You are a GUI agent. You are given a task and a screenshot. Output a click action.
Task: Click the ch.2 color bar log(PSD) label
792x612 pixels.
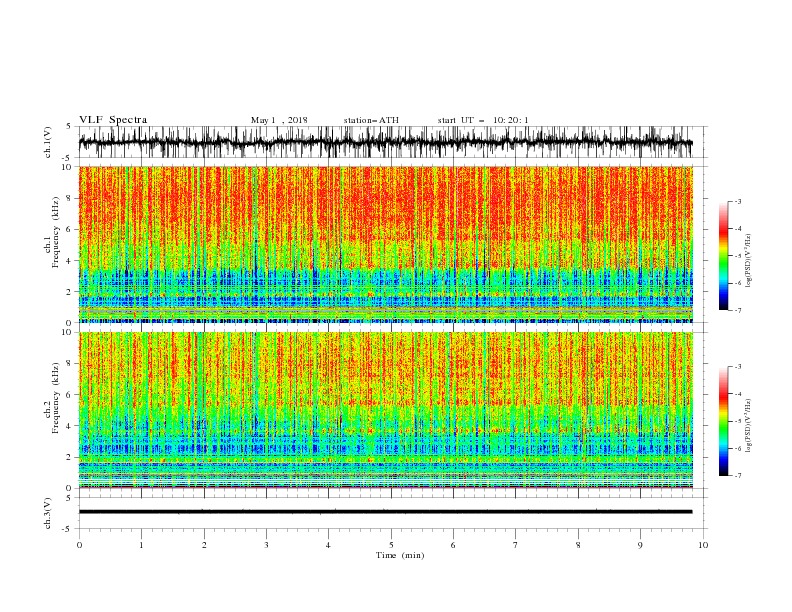749,426
